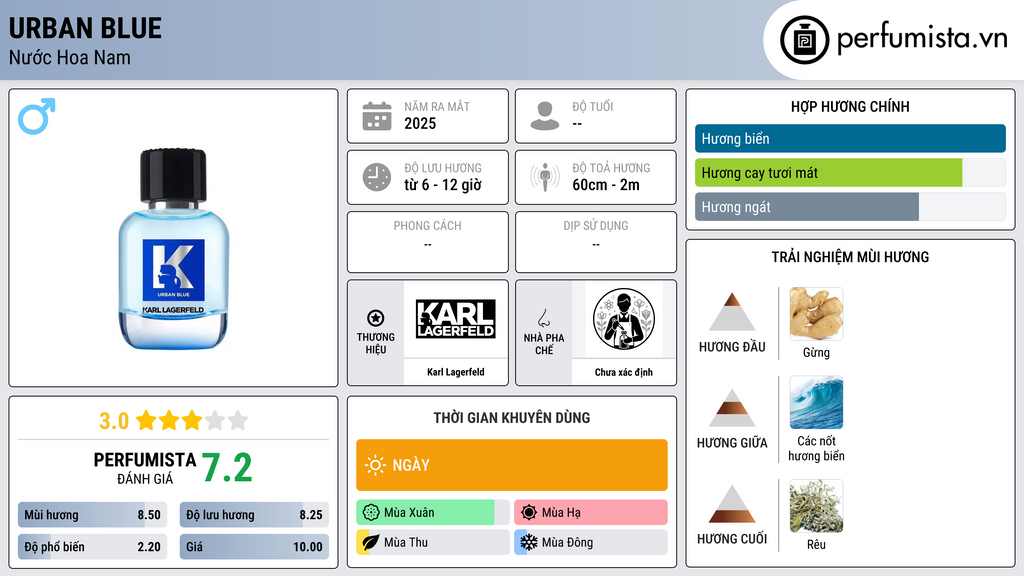Click the Thời gian khuyên dùng heading
The width and height of the screenshot is (1024, 576).
[x=512, y=418]
